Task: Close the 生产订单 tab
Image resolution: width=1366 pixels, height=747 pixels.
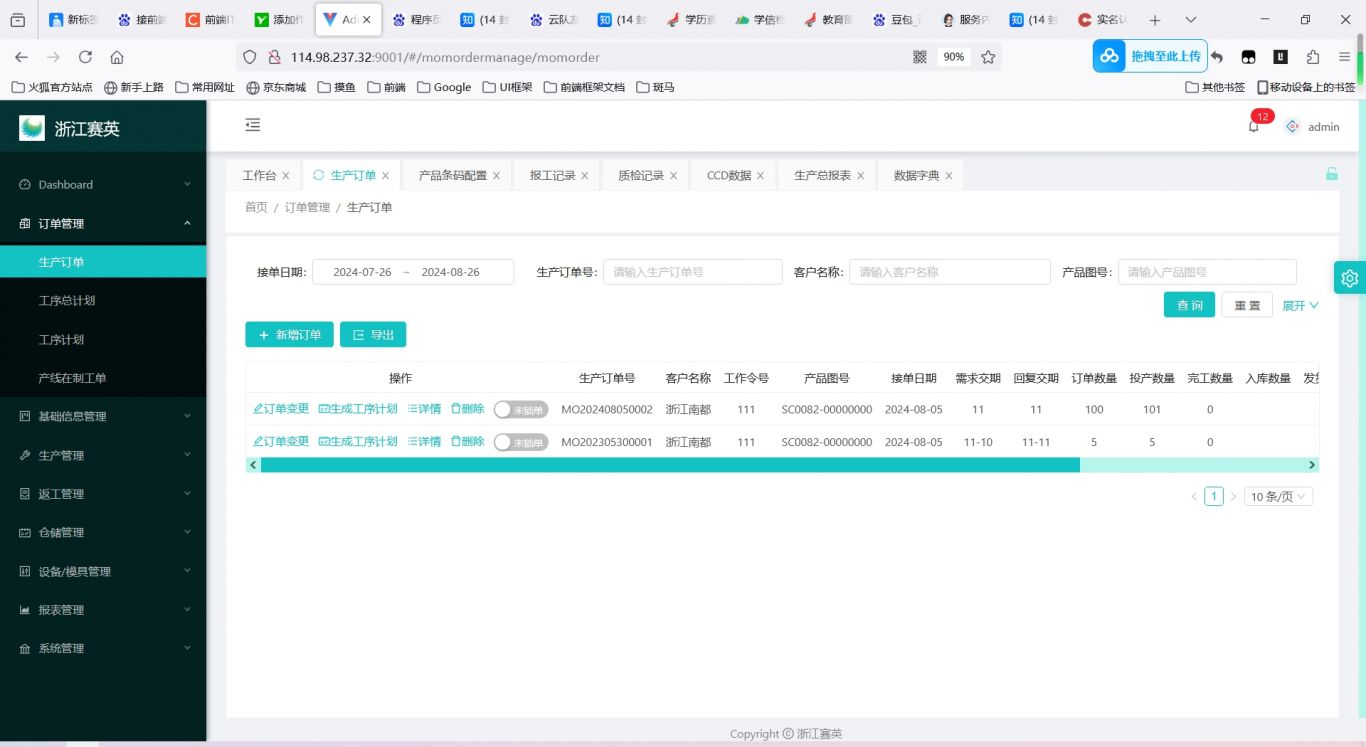Action: [x=385, y=176]
